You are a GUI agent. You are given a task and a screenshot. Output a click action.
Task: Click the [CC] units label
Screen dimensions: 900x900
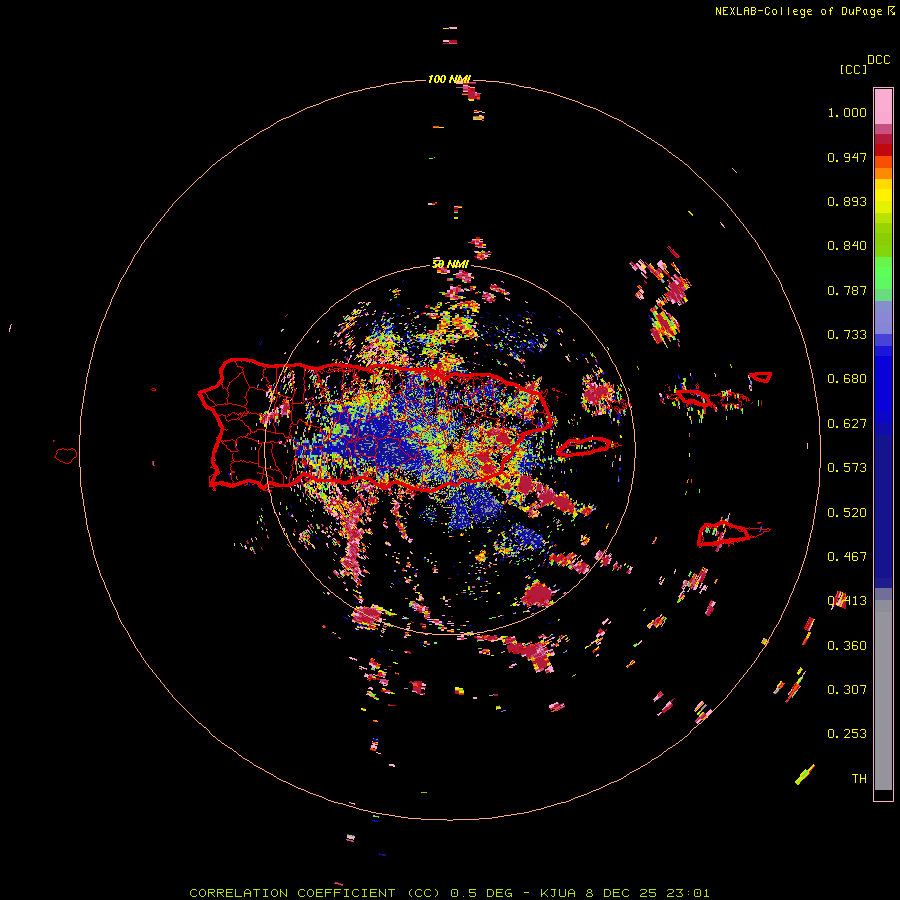(x=853, y=69)
